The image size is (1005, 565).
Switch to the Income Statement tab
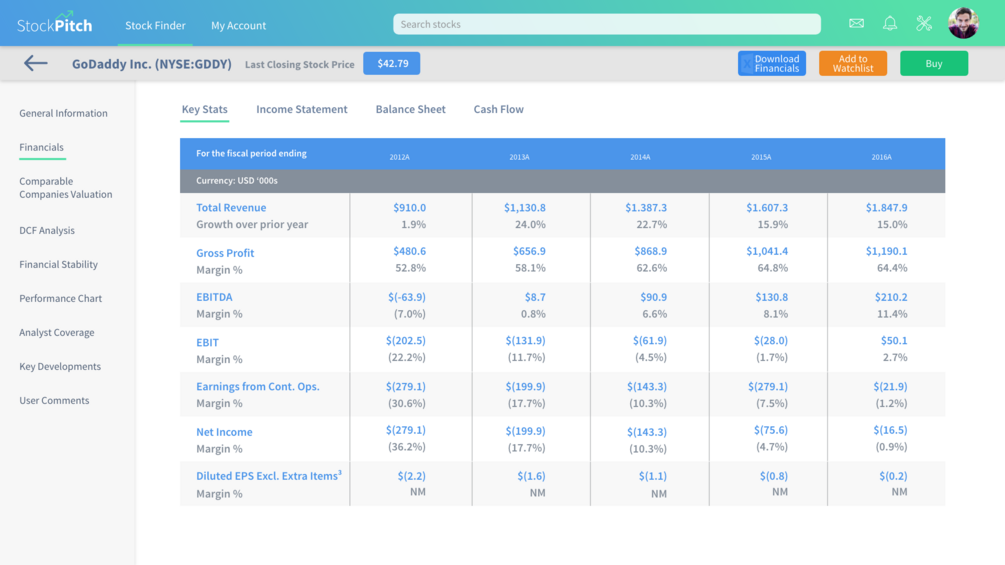[x=302, y=109]
